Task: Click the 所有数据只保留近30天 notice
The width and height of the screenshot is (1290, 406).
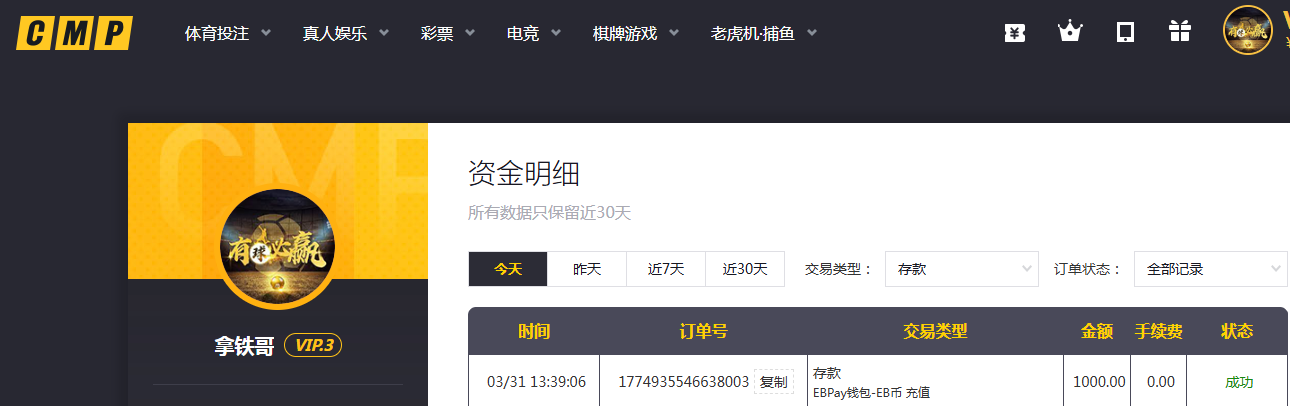Action: [550, 213]
